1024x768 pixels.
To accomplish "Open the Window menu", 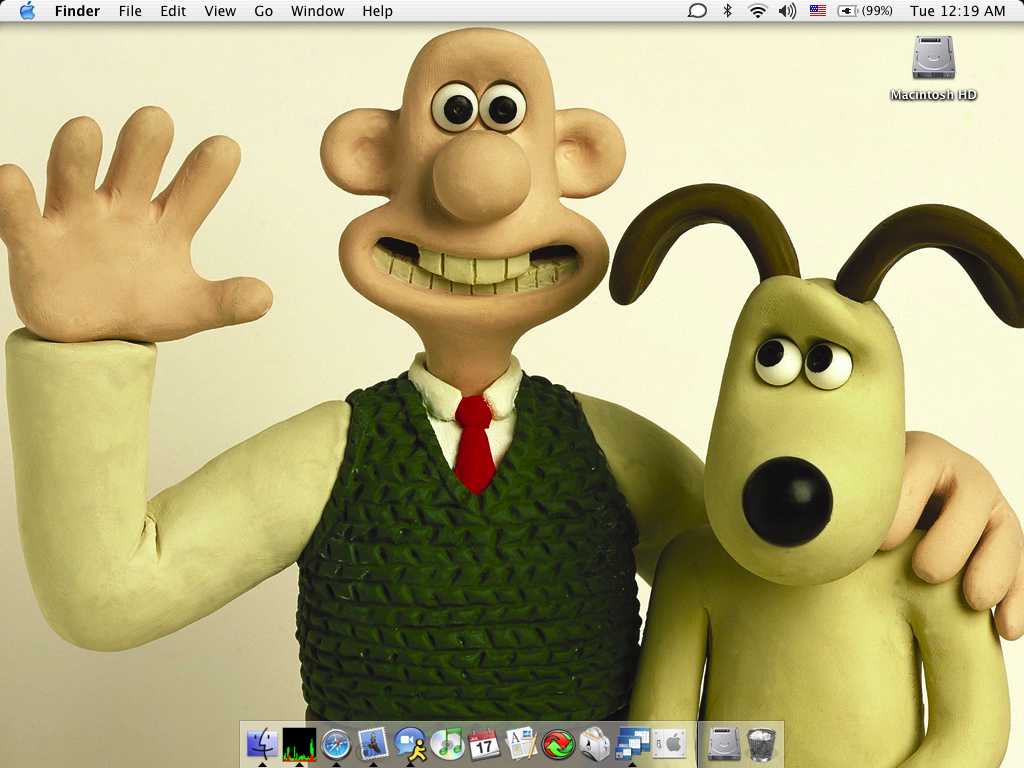I will click(317, 11).
